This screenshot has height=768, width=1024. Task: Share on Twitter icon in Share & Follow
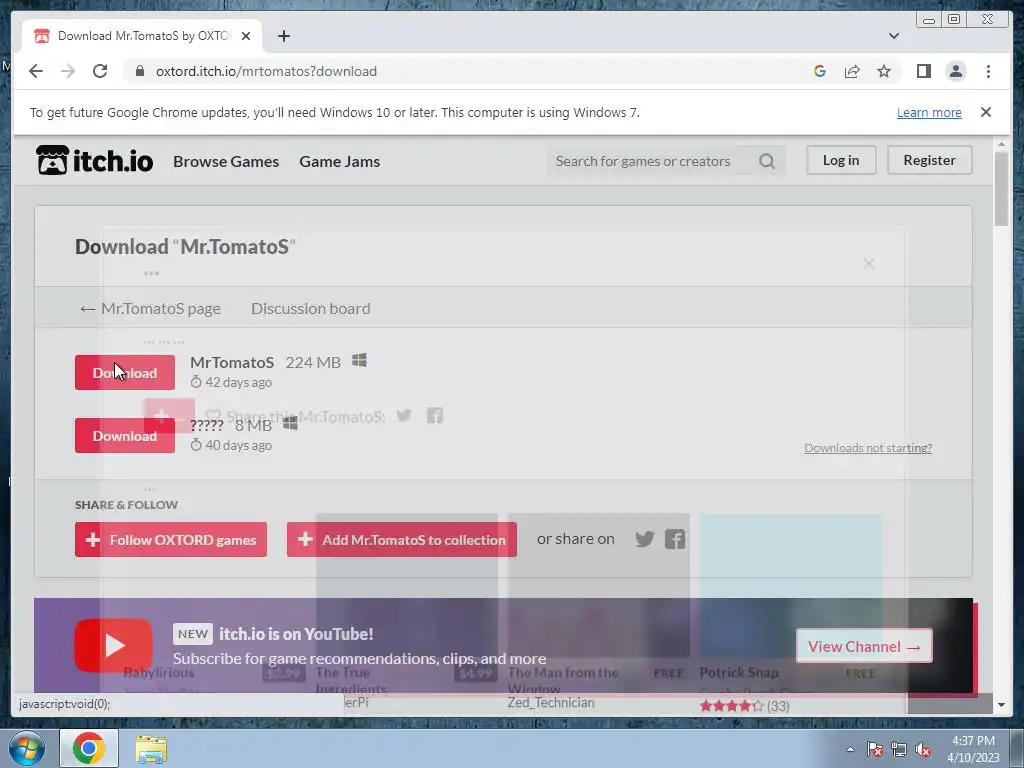pos(645,539)
